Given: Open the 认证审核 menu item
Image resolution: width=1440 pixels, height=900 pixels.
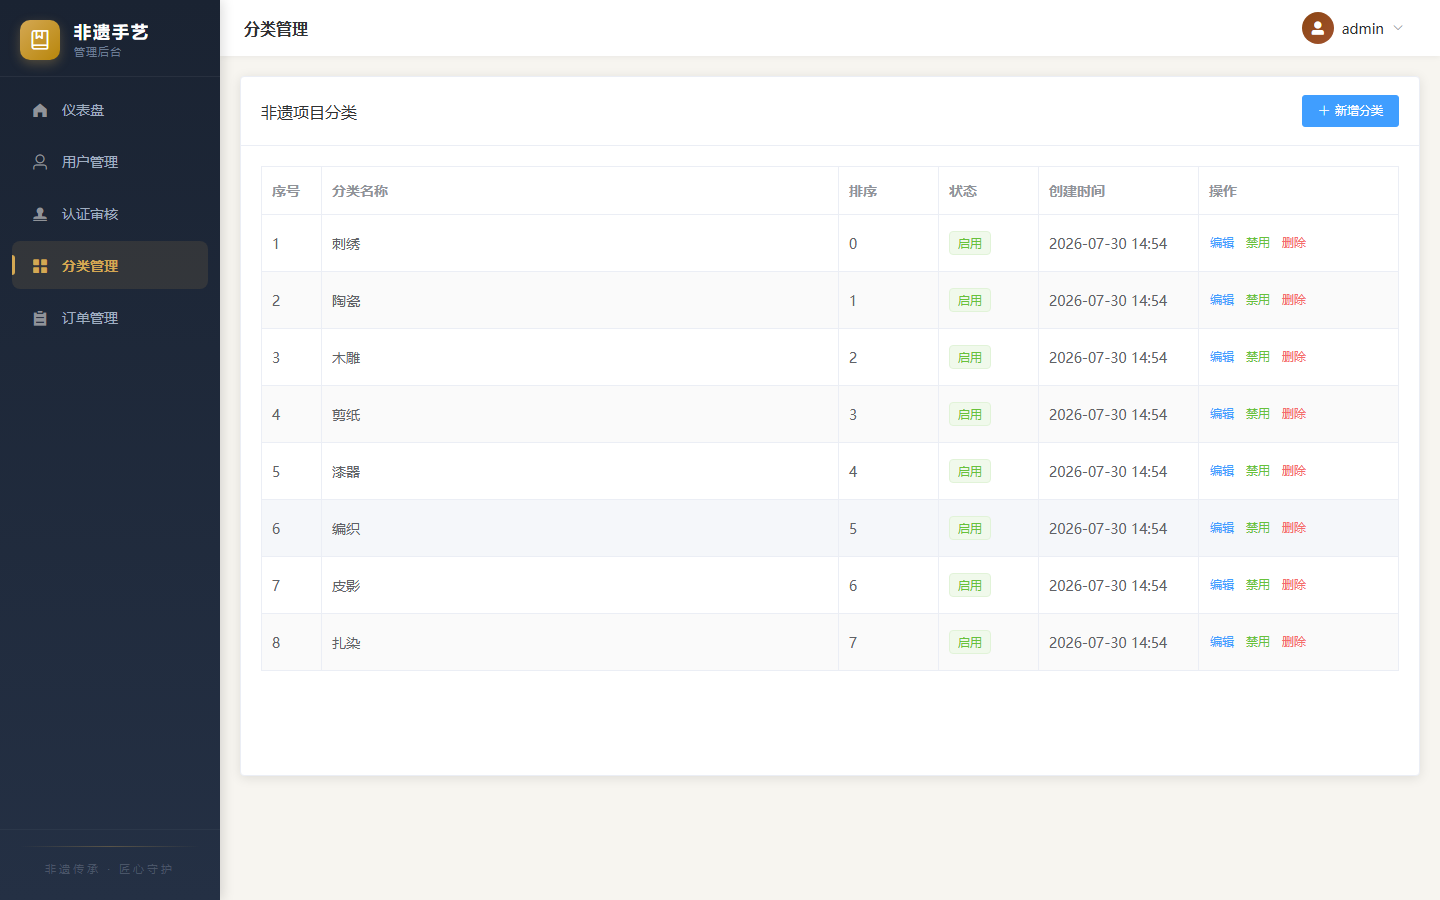Looking at the screenshot, I should click(x=110, y=214).
